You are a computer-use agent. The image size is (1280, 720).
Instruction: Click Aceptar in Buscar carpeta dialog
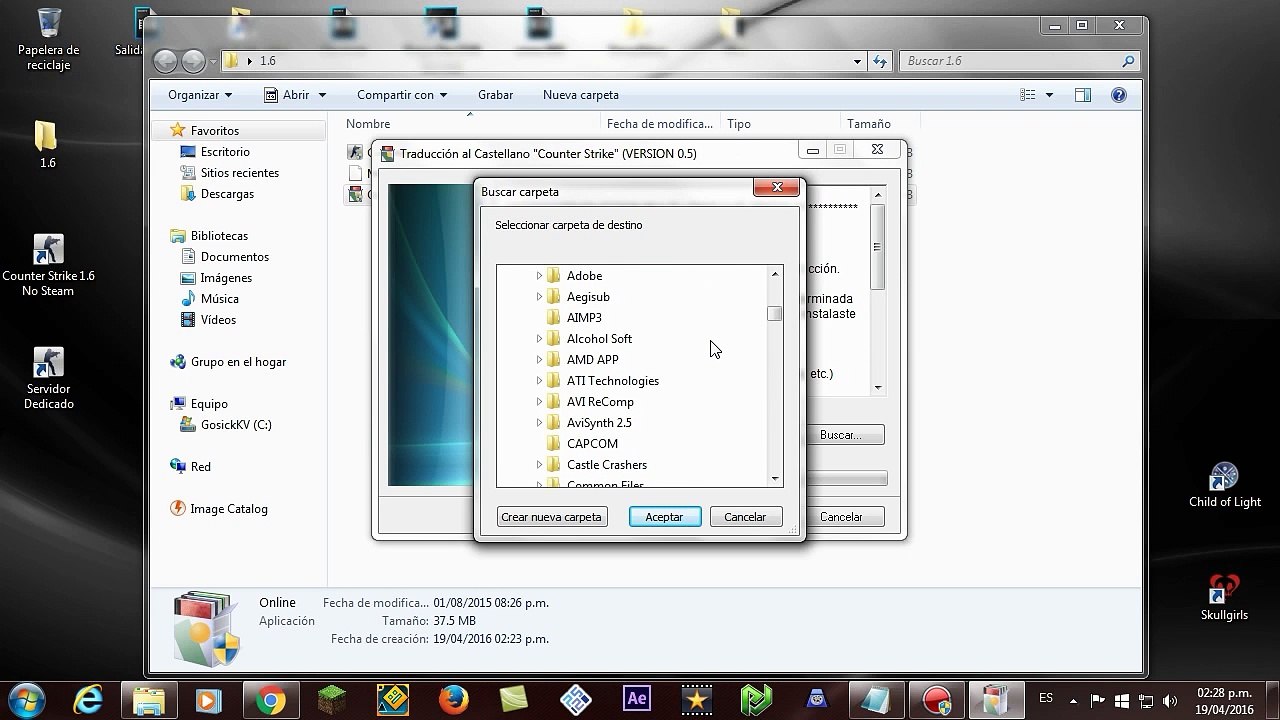click(664, 517)
